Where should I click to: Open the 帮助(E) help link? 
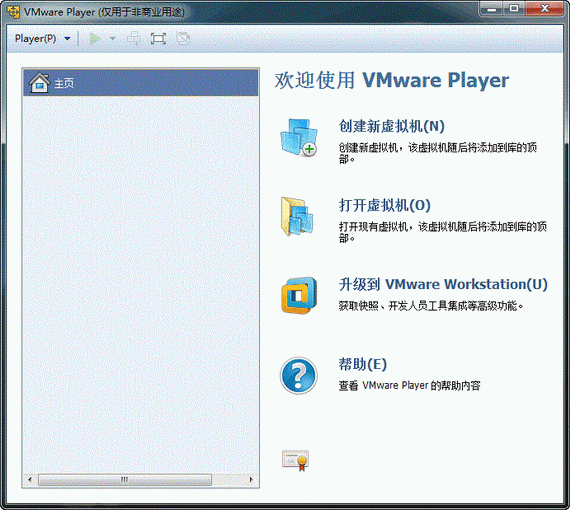point(362,364)
